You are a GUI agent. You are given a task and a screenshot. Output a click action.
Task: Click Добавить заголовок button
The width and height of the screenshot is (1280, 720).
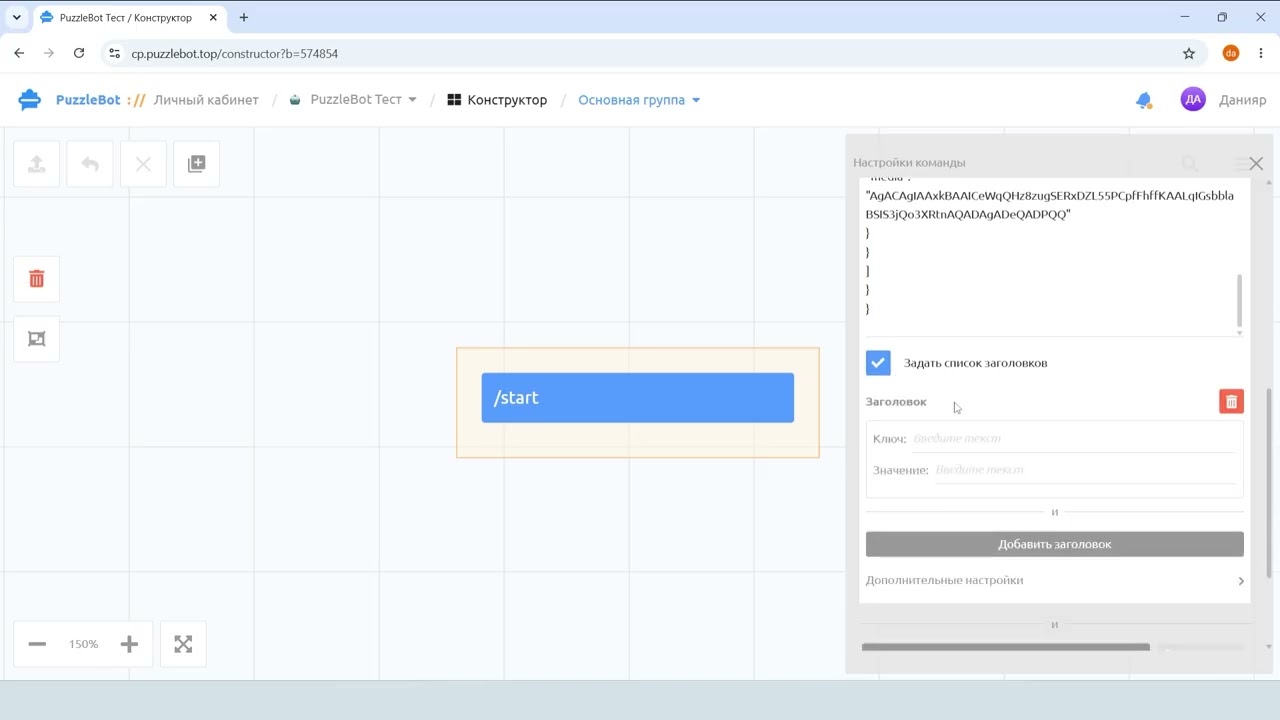[1054, 544]
